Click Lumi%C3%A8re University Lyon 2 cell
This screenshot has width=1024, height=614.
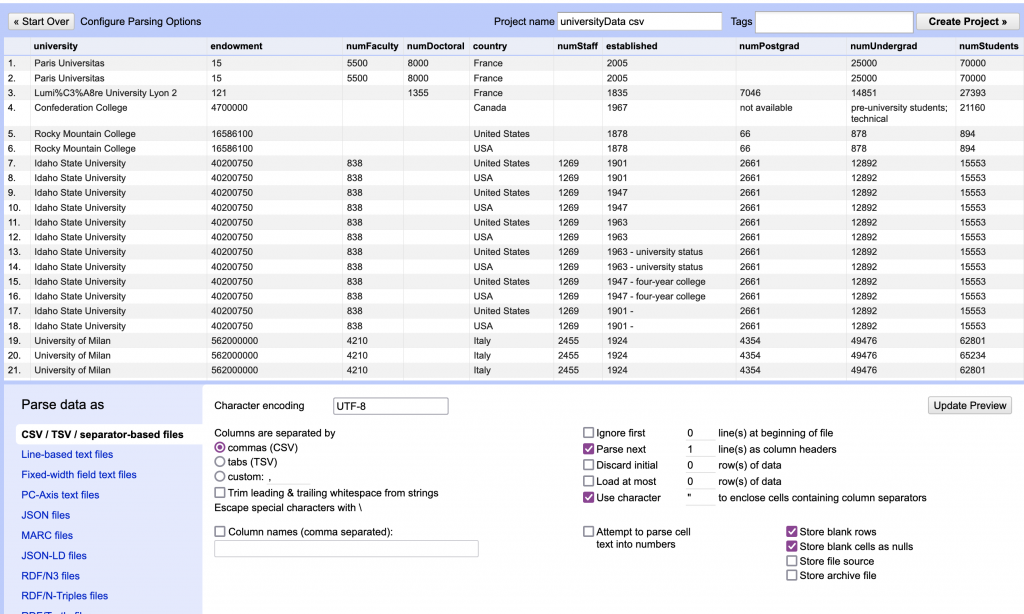coord(106,93)
